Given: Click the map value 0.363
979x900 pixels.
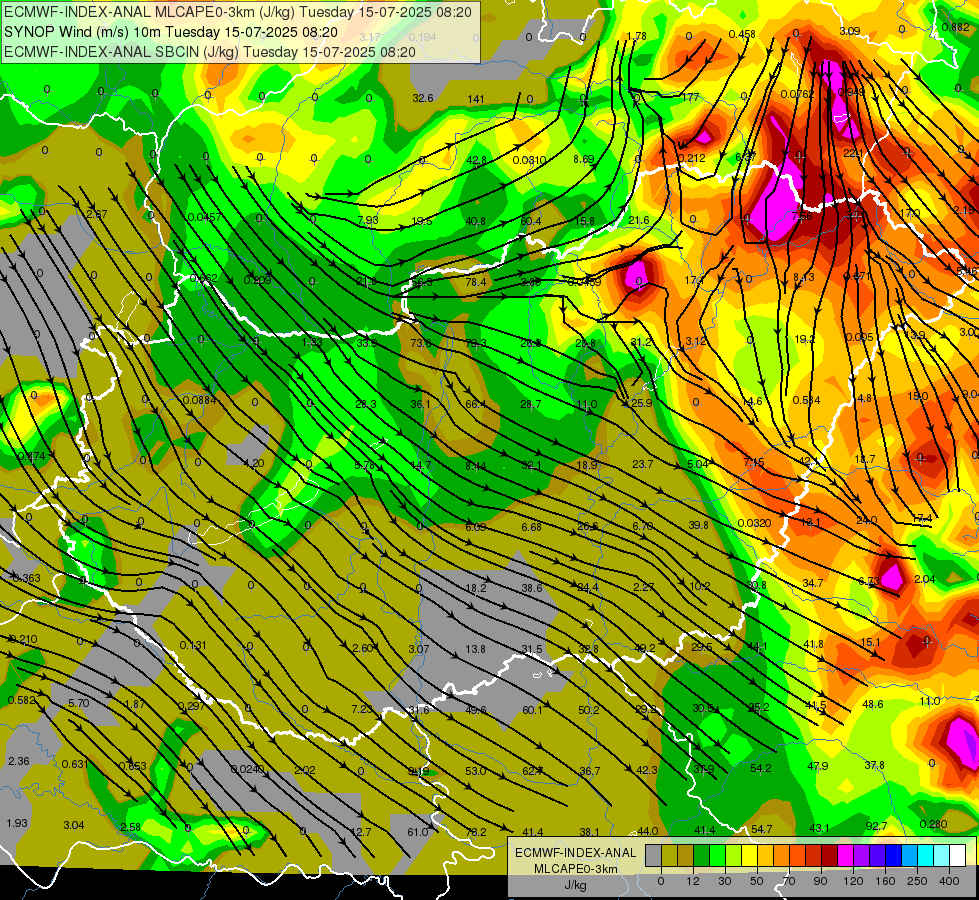Looking at the screenshot, I should pos(26,578).
